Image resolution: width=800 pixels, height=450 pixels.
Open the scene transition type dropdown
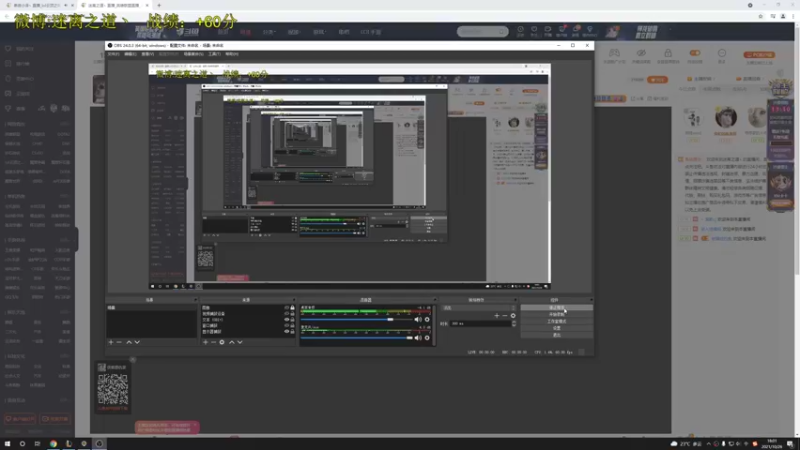tap(479, 308)
